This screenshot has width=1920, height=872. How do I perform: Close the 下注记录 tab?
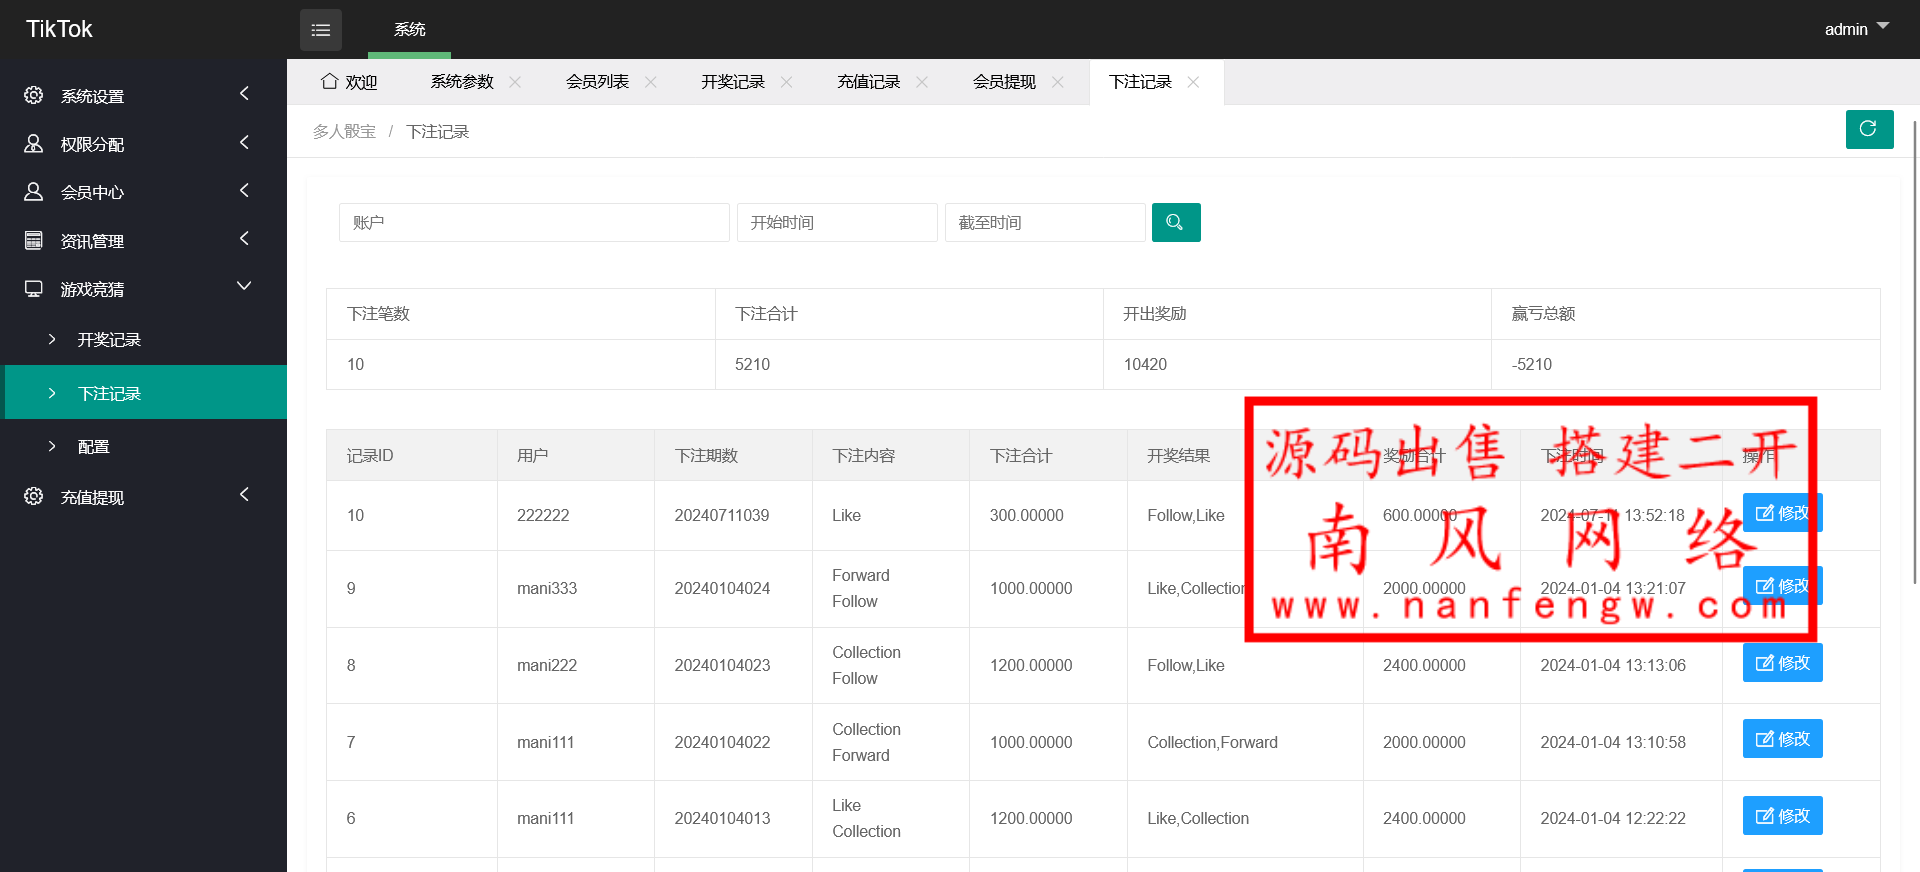click(x=1193, y=82)
